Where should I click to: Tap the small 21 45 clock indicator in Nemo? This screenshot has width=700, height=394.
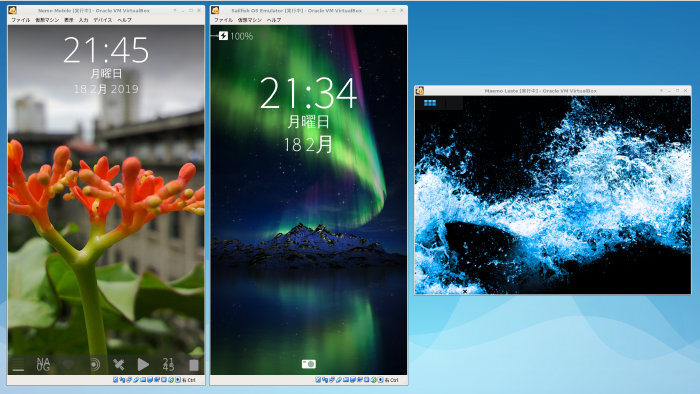click(x=168, y=365)
